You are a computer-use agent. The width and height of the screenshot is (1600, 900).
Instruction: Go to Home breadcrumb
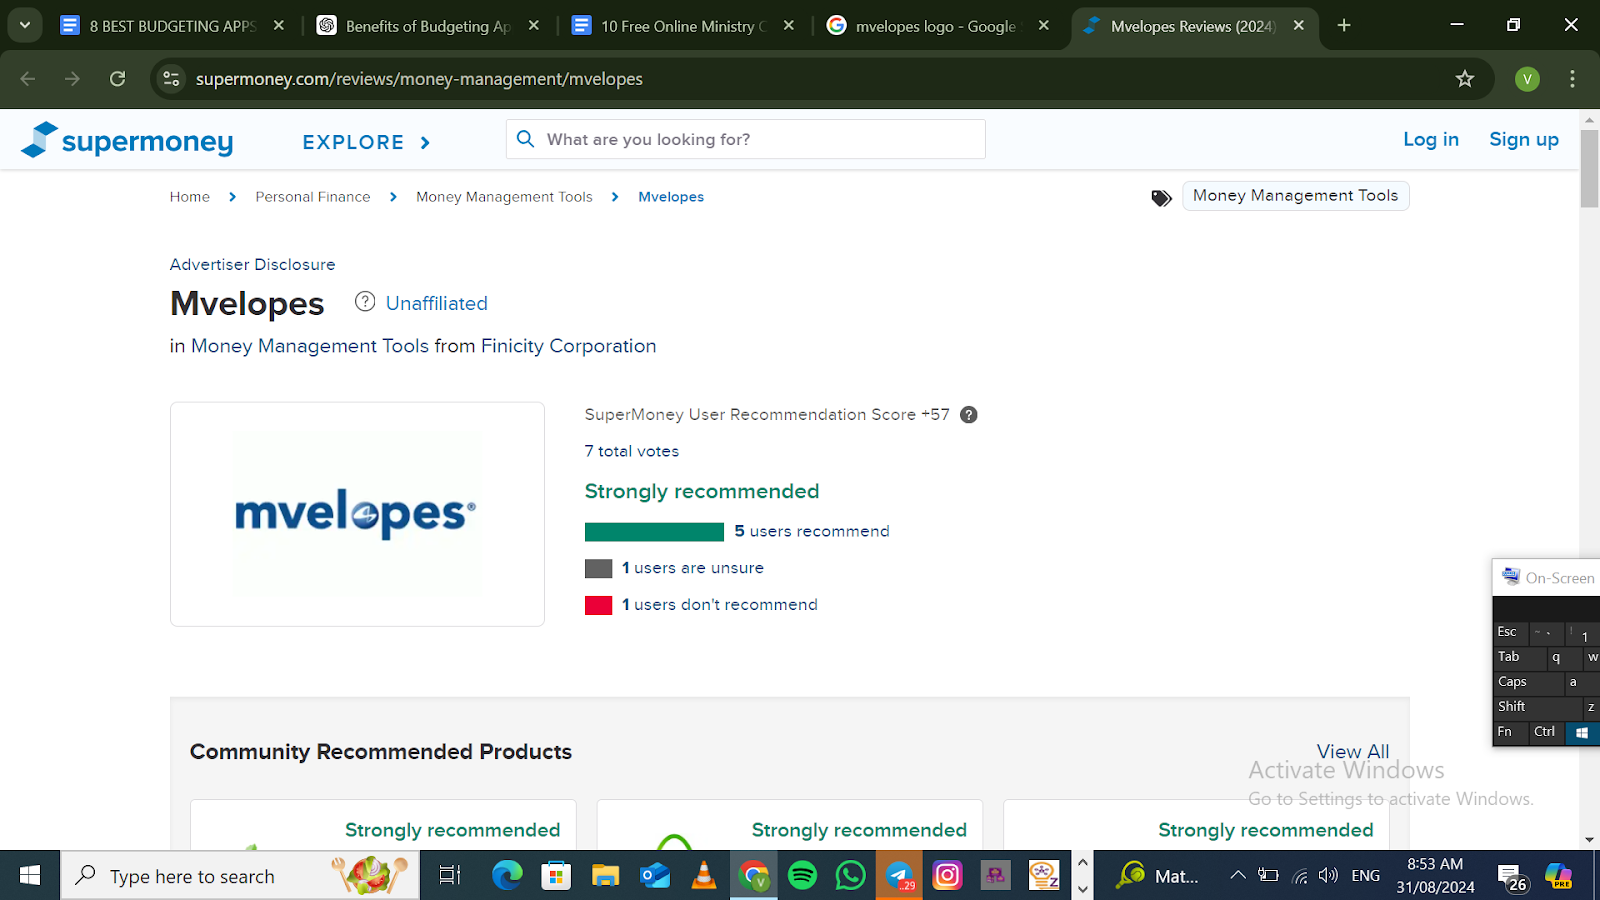pos(190,197)
